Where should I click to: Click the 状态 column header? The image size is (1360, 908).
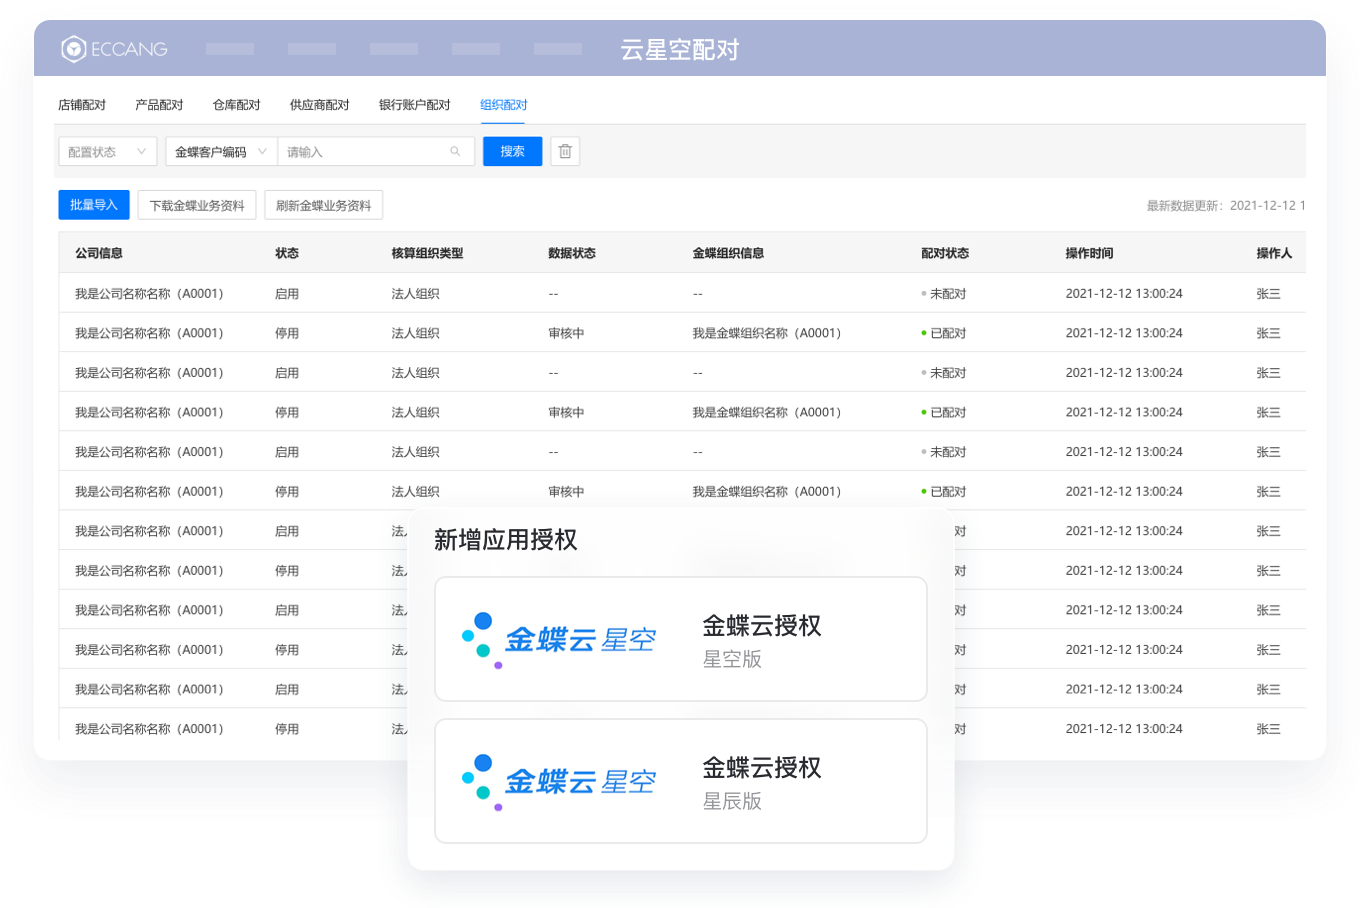coord(287,253)
